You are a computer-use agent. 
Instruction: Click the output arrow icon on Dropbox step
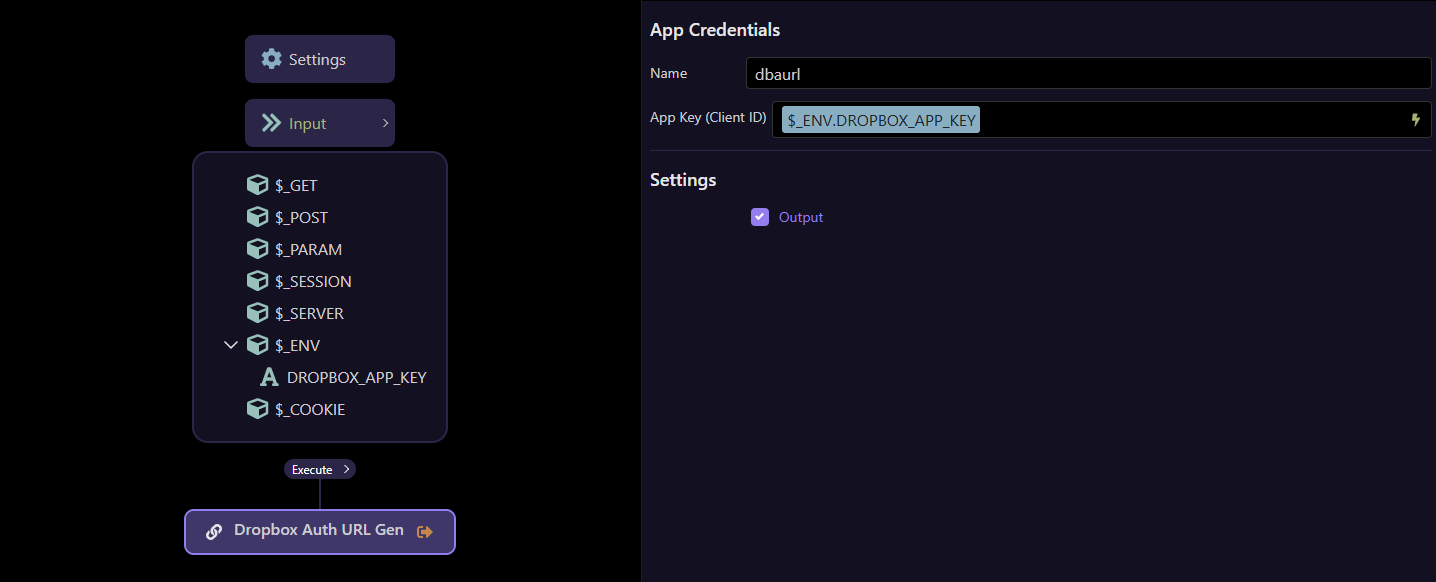(x=425, y=532)
